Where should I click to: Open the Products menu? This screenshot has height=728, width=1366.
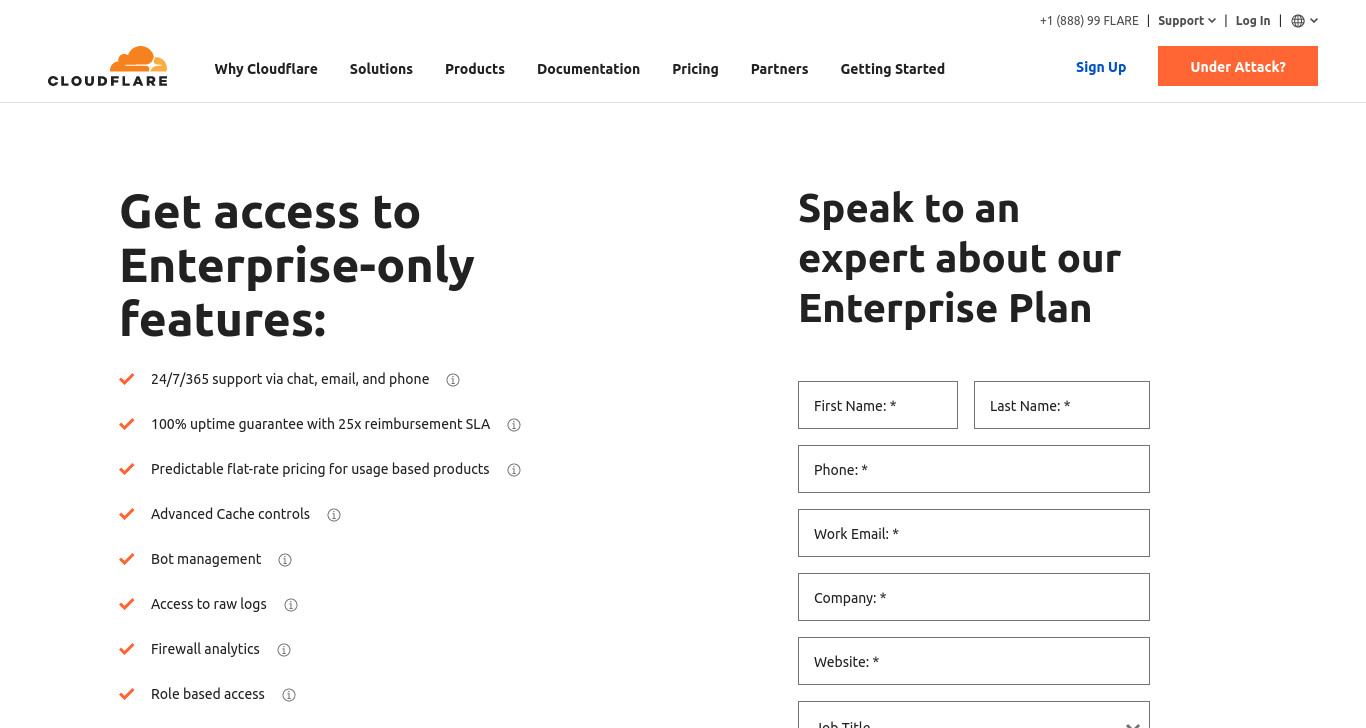pos(475,69)
